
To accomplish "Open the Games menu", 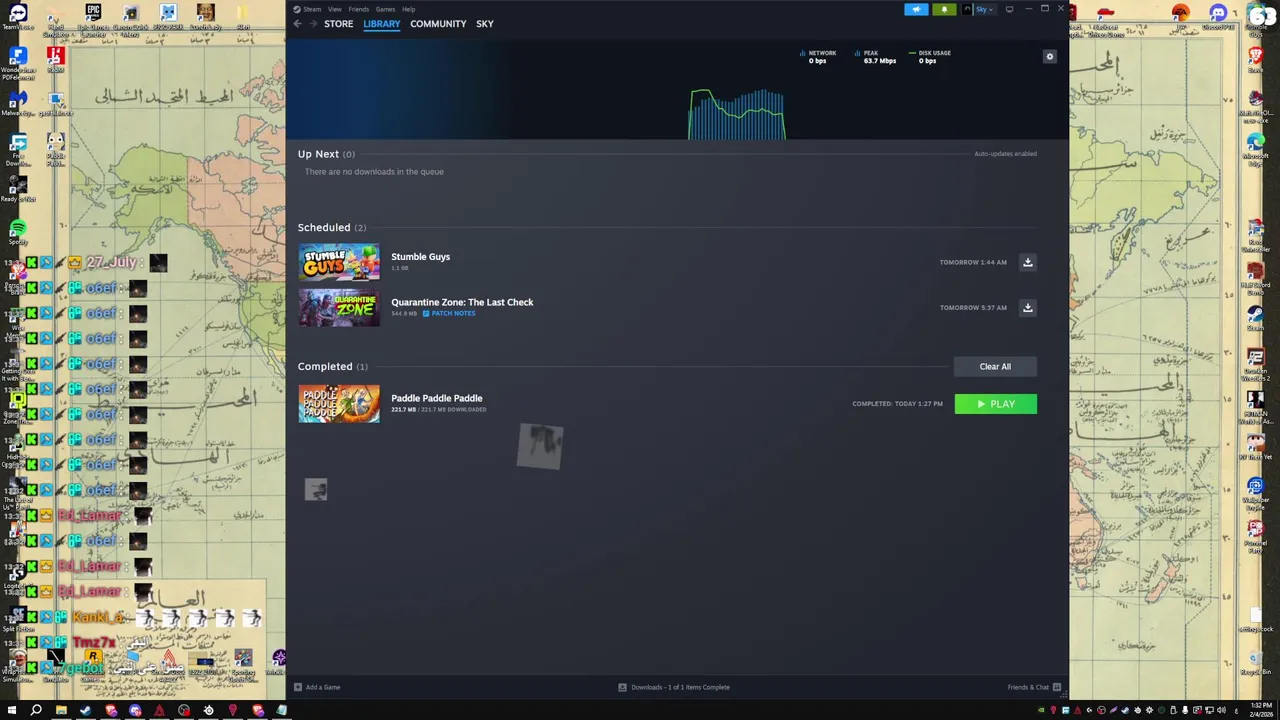I will [x=385, y=9].
